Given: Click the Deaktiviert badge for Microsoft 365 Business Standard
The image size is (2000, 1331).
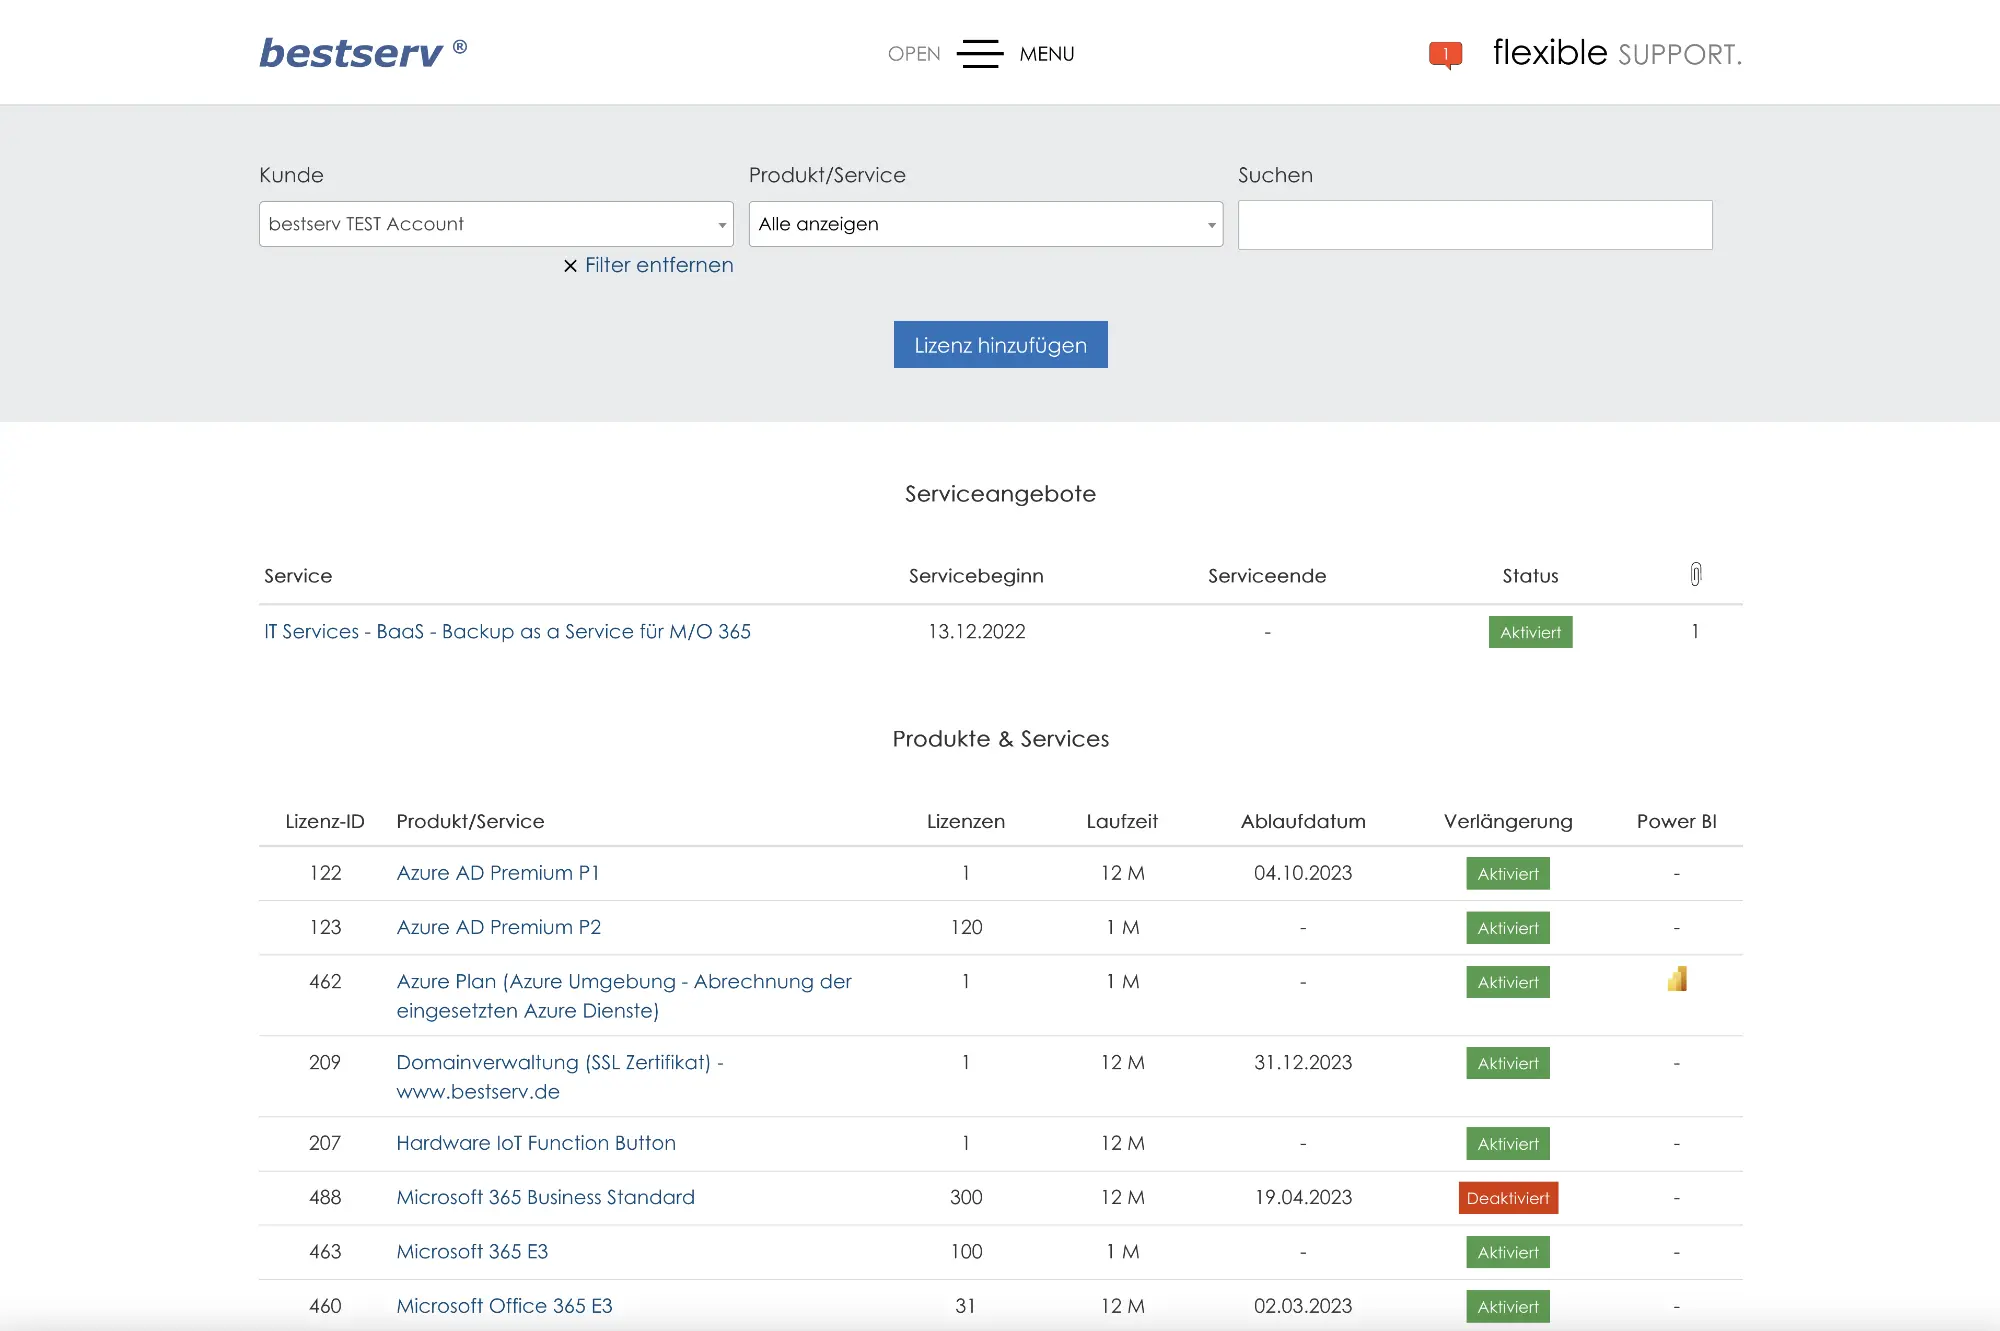Looking at the screenshot, I should [1508, 1198].
